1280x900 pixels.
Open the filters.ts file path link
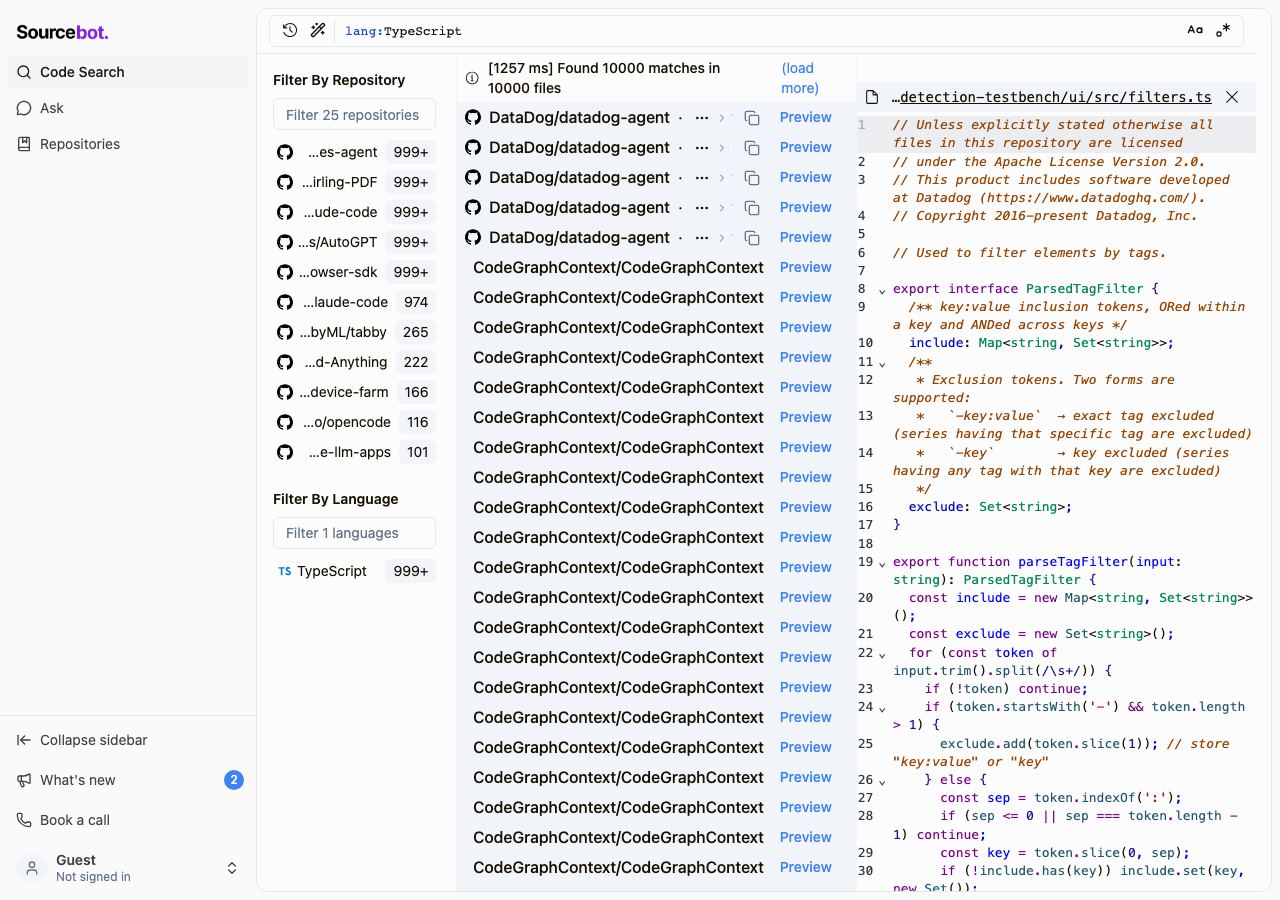(x=1050, y=97)
